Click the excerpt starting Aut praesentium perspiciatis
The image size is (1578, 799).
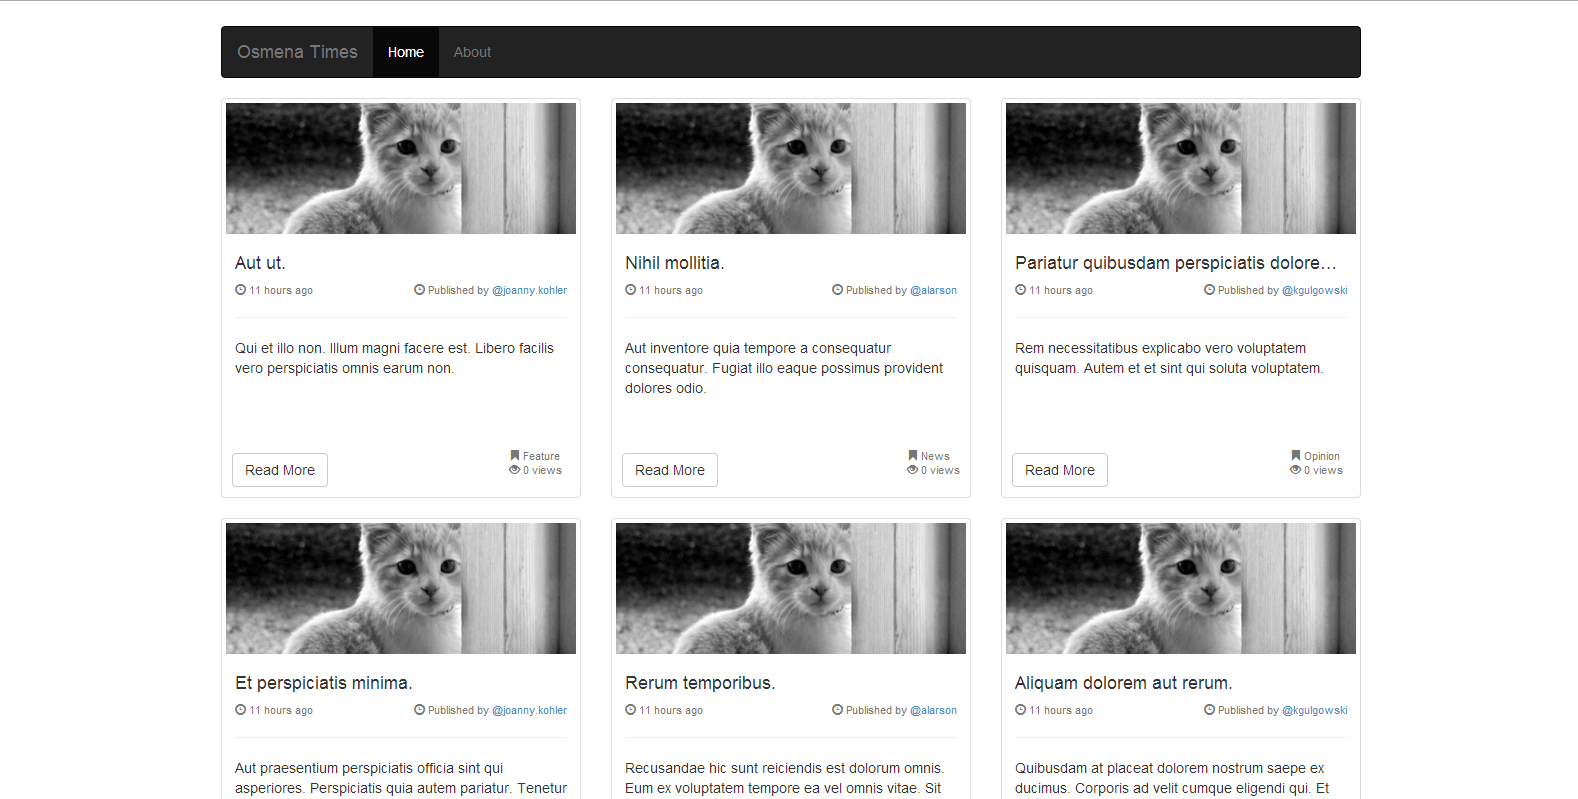pos(401,778)
